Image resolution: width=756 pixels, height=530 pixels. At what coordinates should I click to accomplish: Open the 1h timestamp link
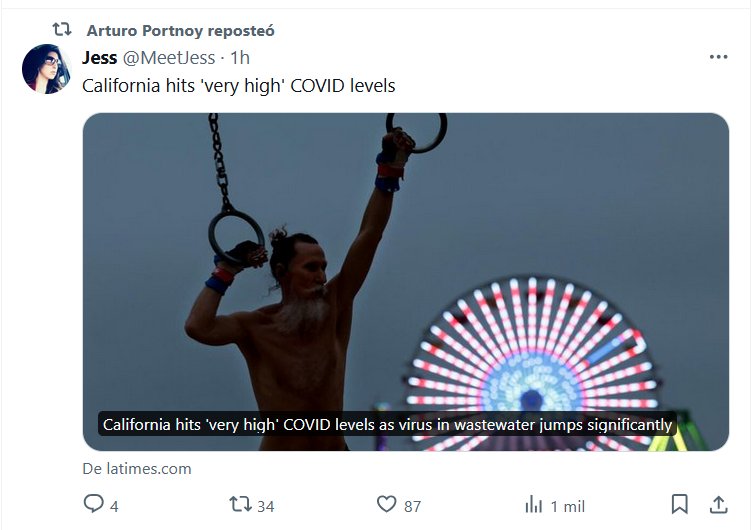tap(240, 58)
